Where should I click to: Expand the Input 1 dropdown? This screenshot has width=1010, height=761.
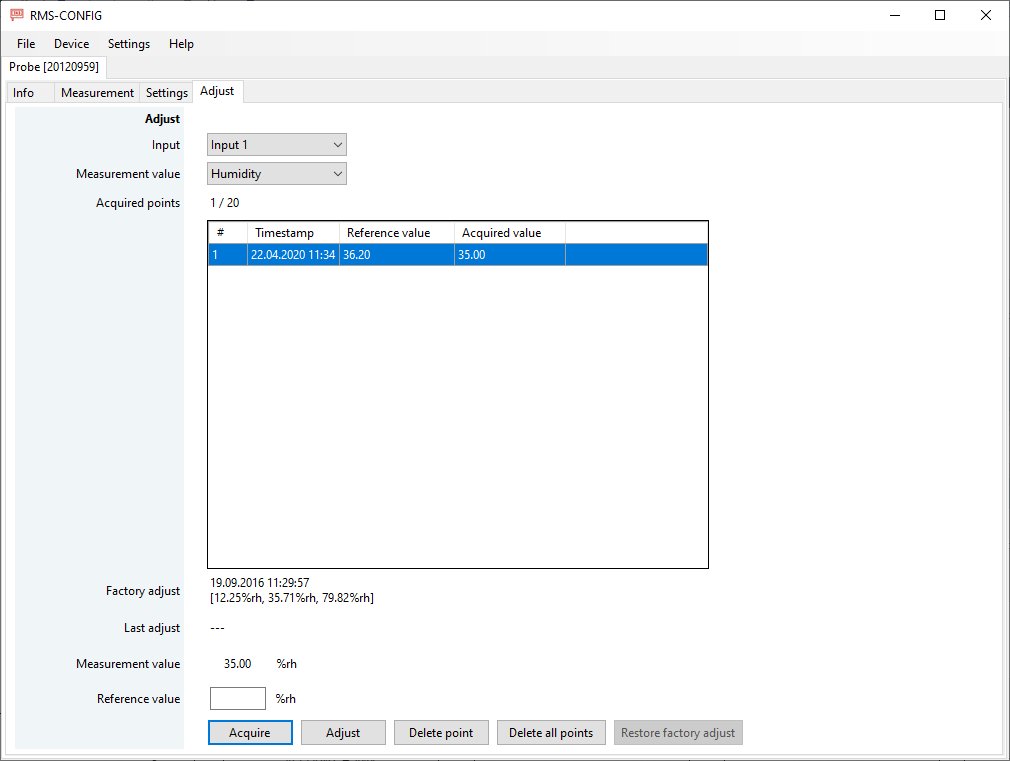pyautogui.click(x=277, y=145)
